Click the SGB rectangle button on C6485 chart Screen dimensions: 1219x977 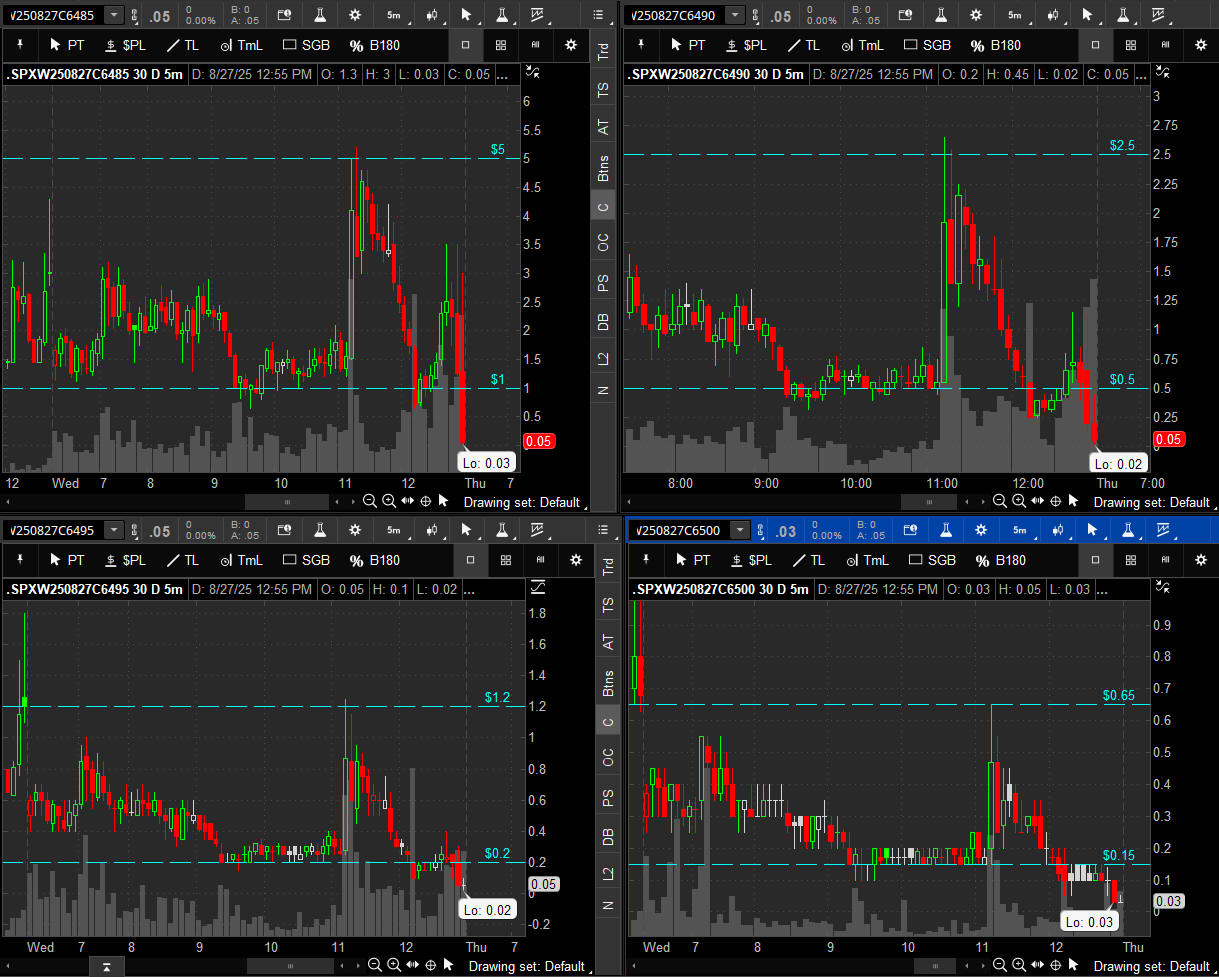[306, 45]
